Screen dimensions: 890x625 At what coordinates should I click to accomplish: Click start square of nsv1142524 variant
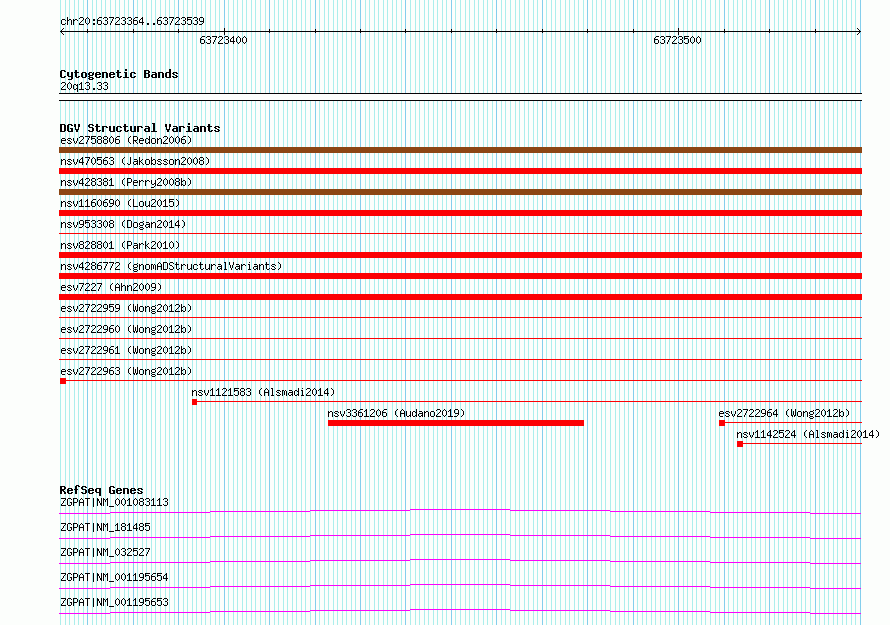point(740,444)
